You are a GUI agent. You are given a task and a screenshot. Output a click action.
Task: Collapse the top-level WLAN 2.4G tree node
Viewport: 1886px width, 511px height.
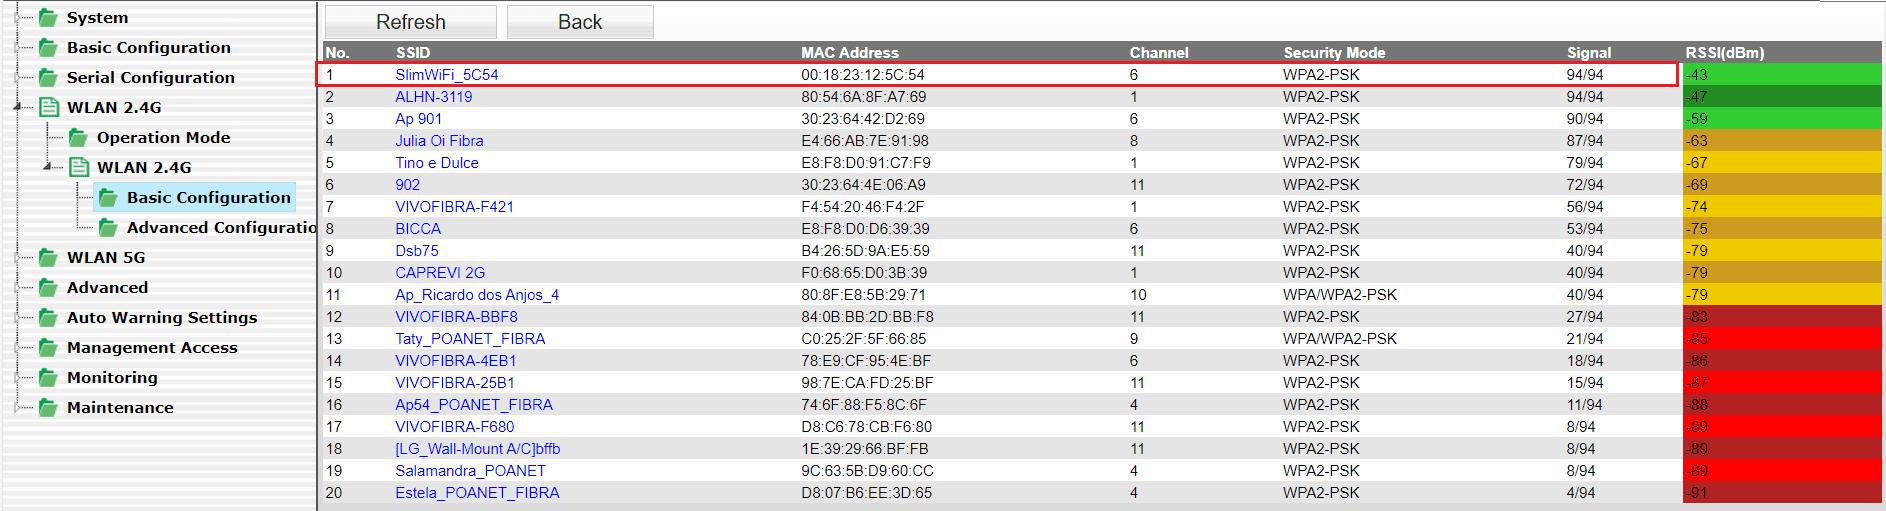coord(18,107)
